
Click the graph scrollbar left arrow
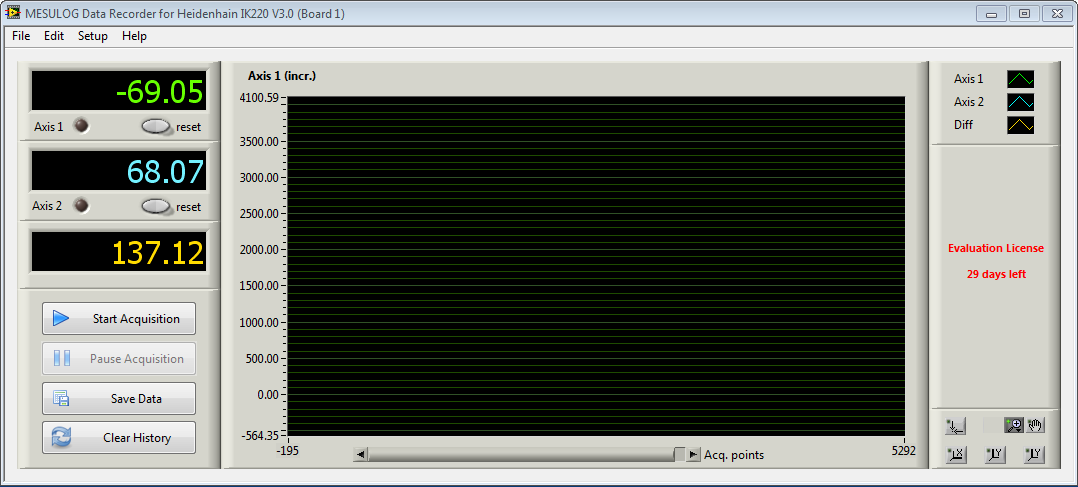(x=360, y=454)
